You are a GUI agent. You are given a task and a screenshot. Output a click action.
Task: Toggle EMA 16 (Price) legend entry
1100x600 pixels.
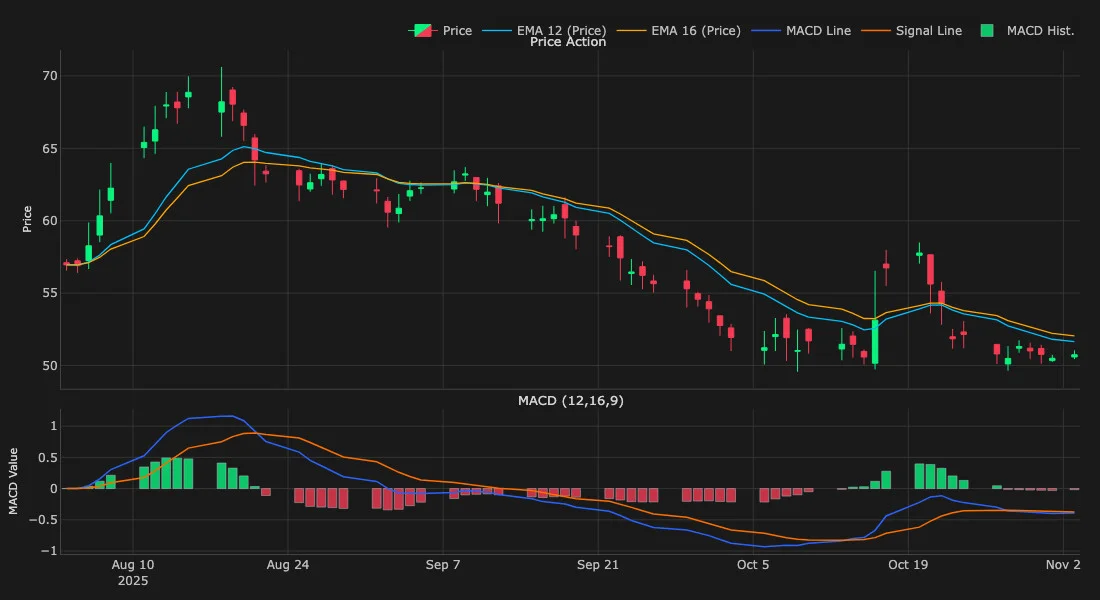point(678,30)
